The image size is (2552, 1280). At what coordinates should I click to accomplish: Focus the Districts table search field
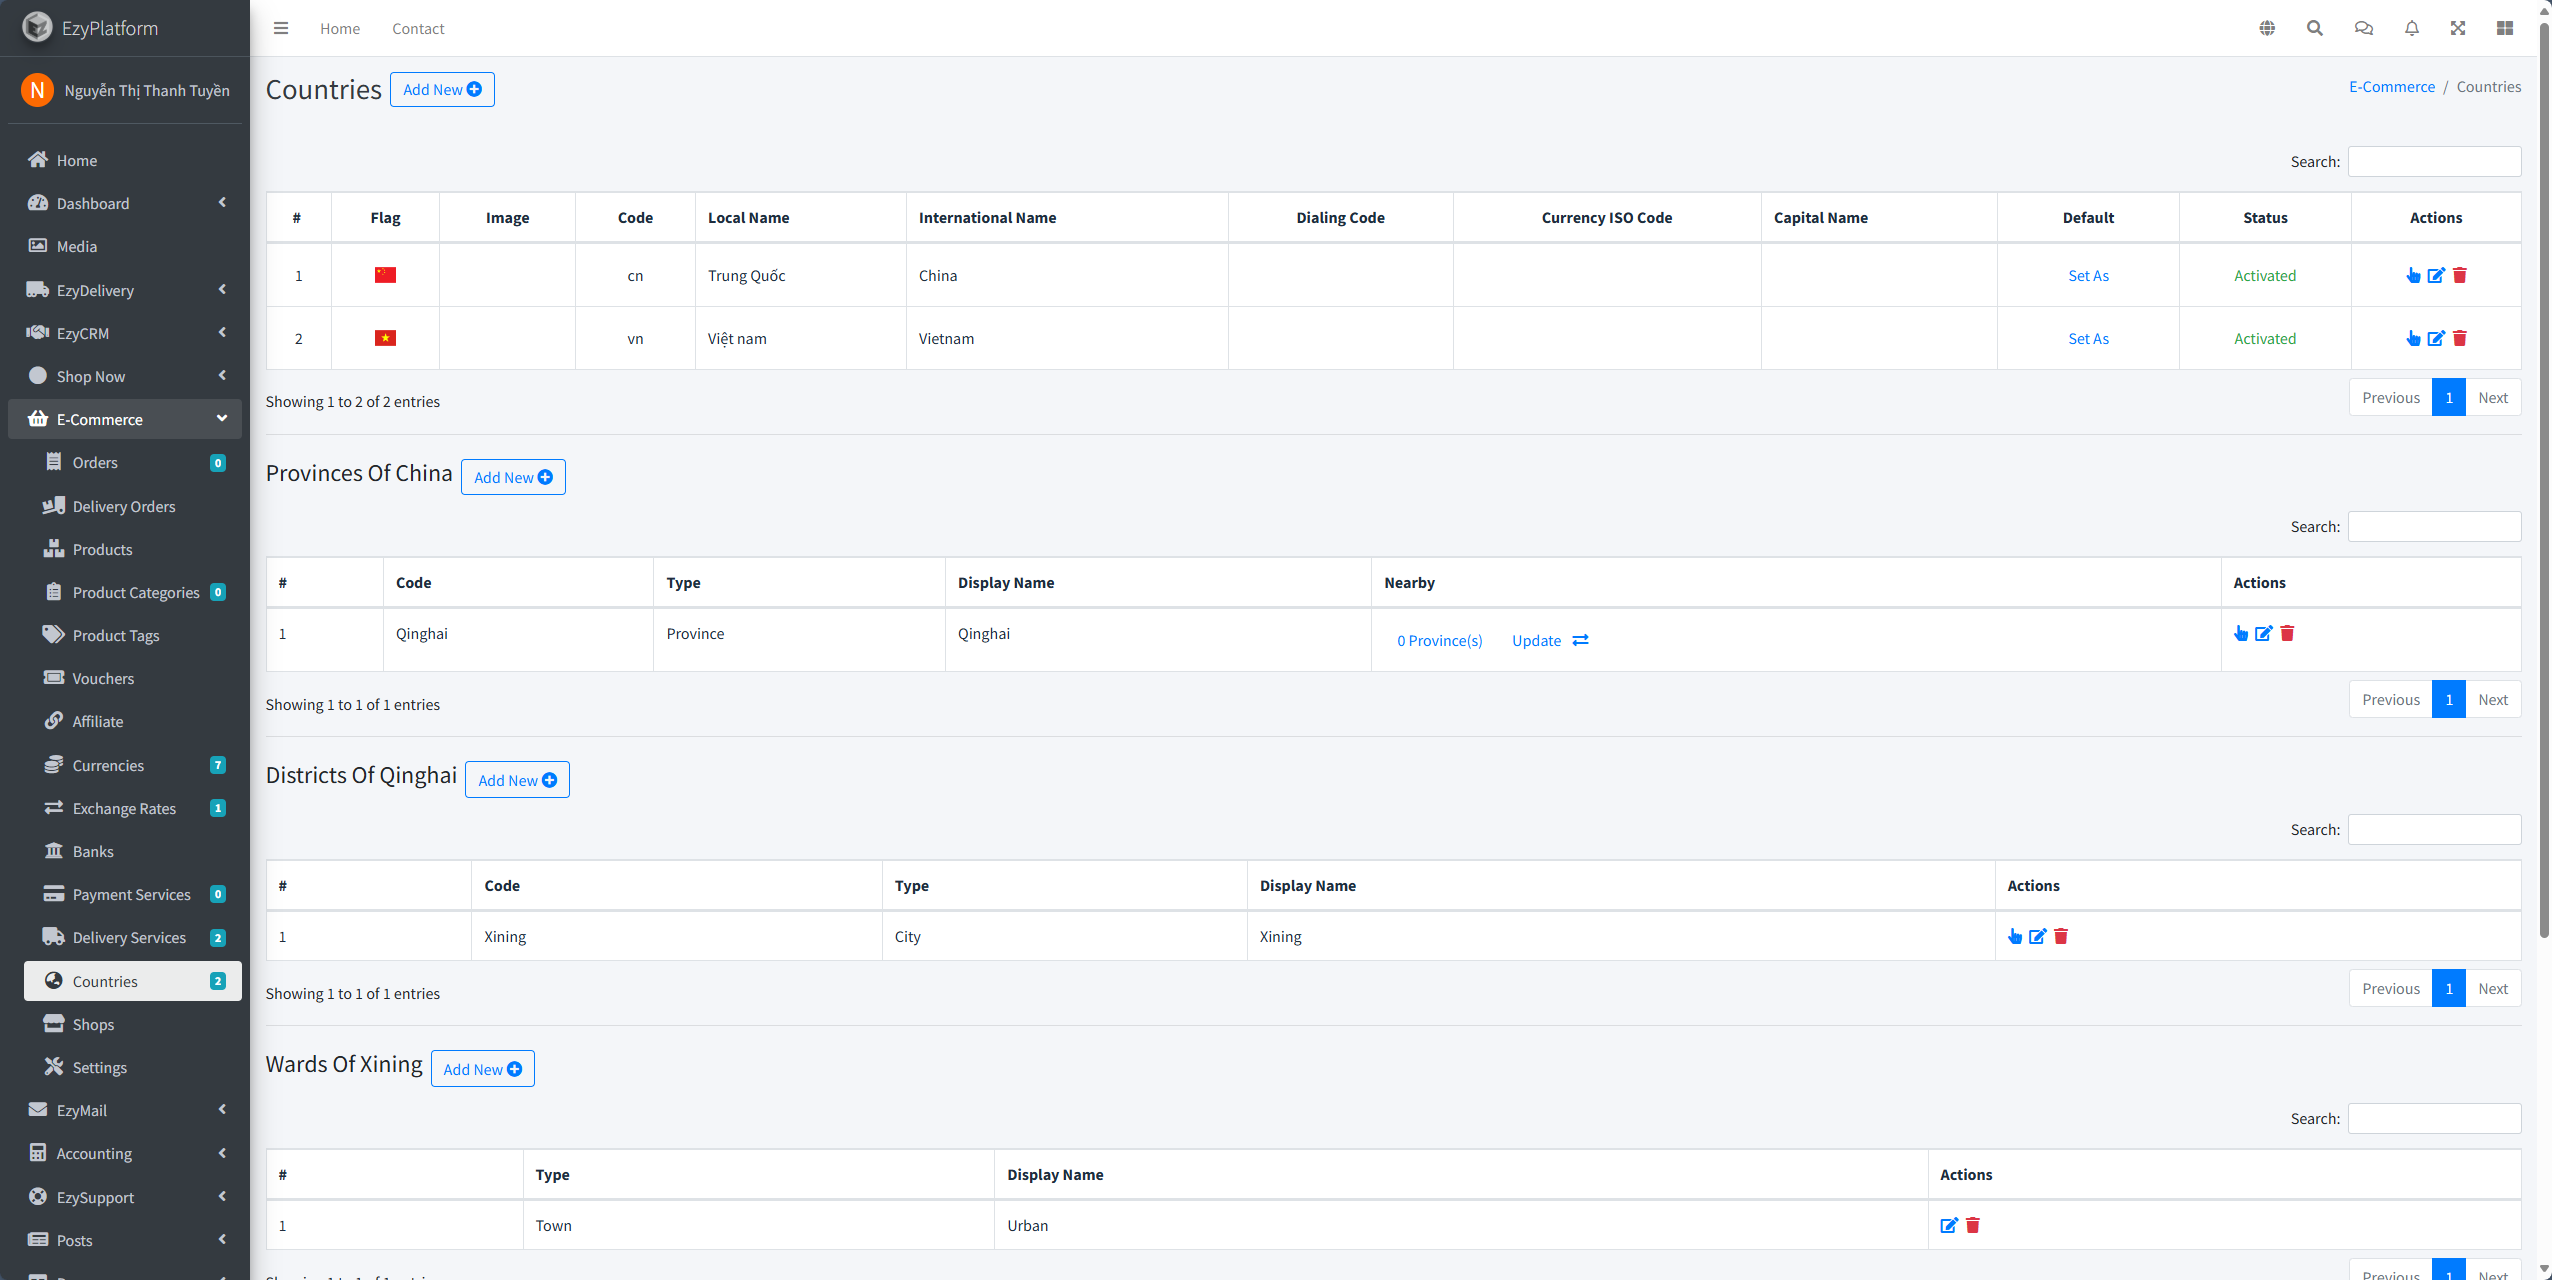tap(2434, 829)
